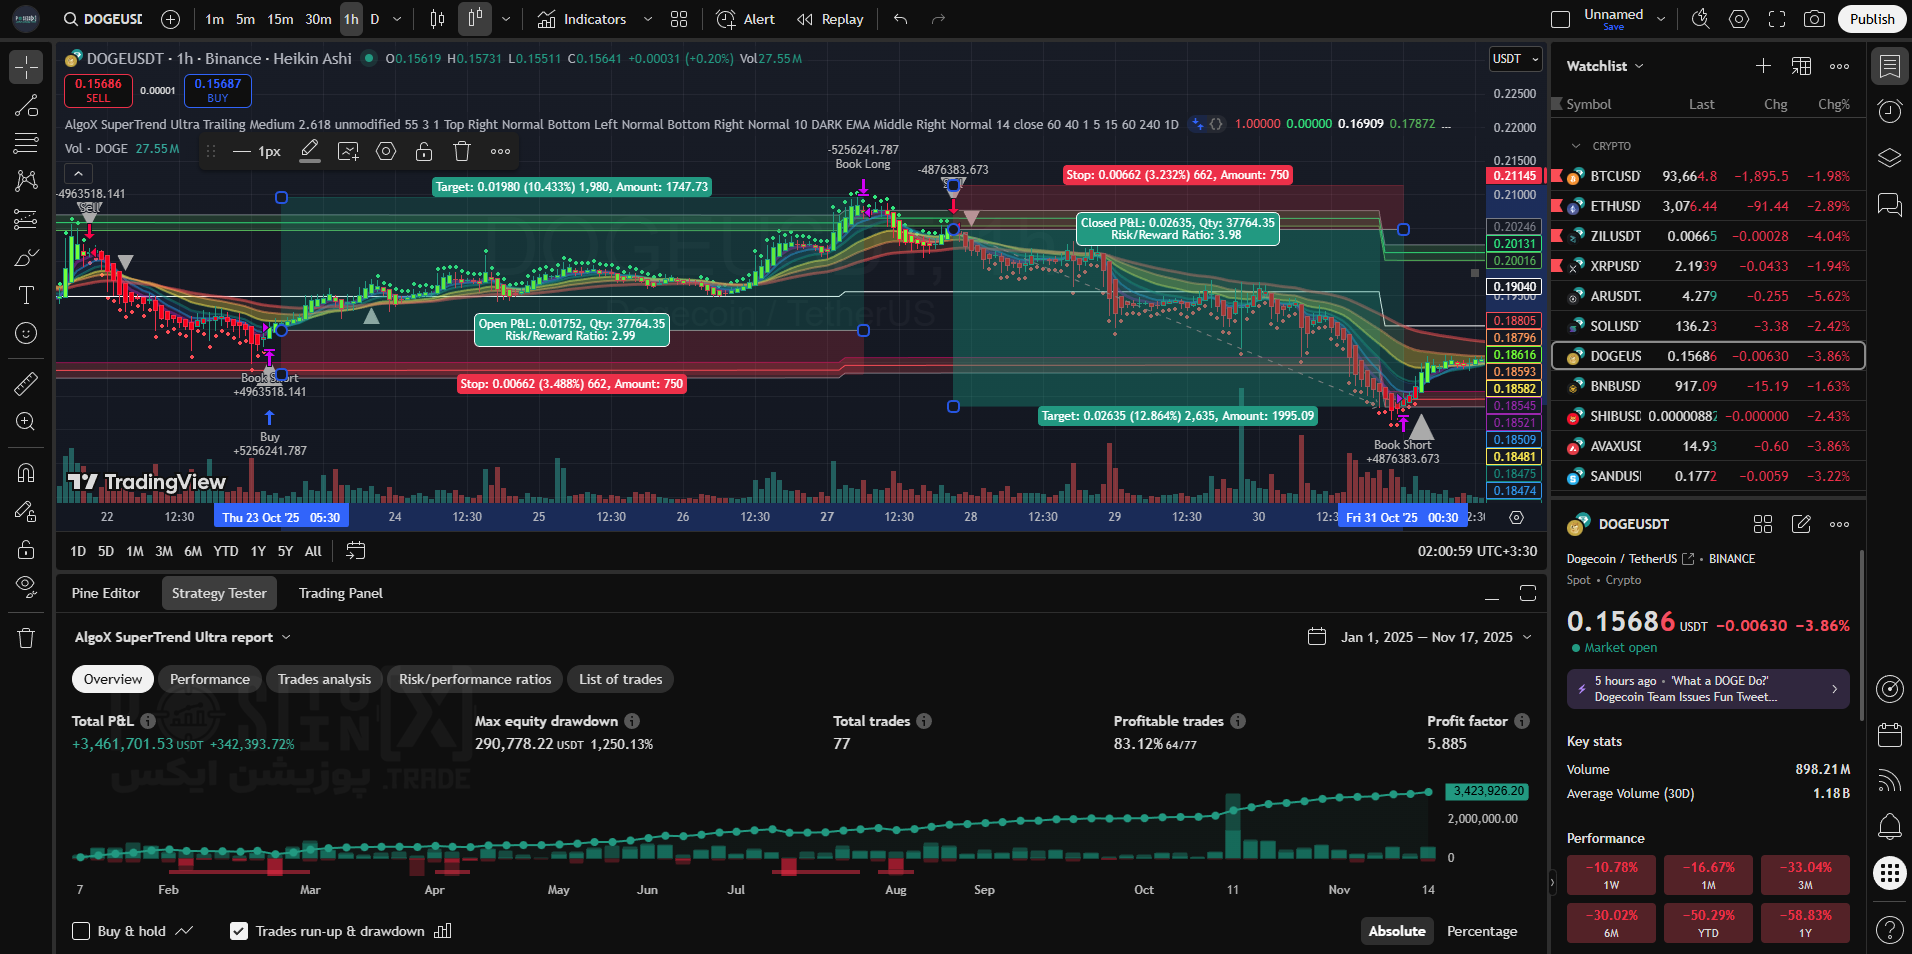Uncheck Trades run-up & drawdown
The height and width of the screenshot is (954, 1912).
[x=239, y=931]
